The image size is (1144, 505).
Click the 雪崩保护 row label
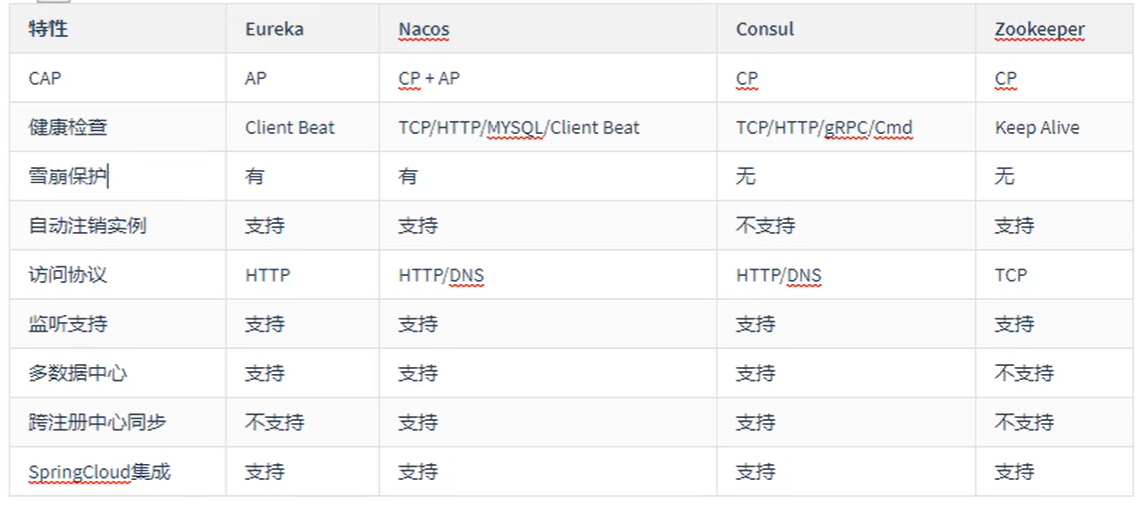(x=68, y=176)
